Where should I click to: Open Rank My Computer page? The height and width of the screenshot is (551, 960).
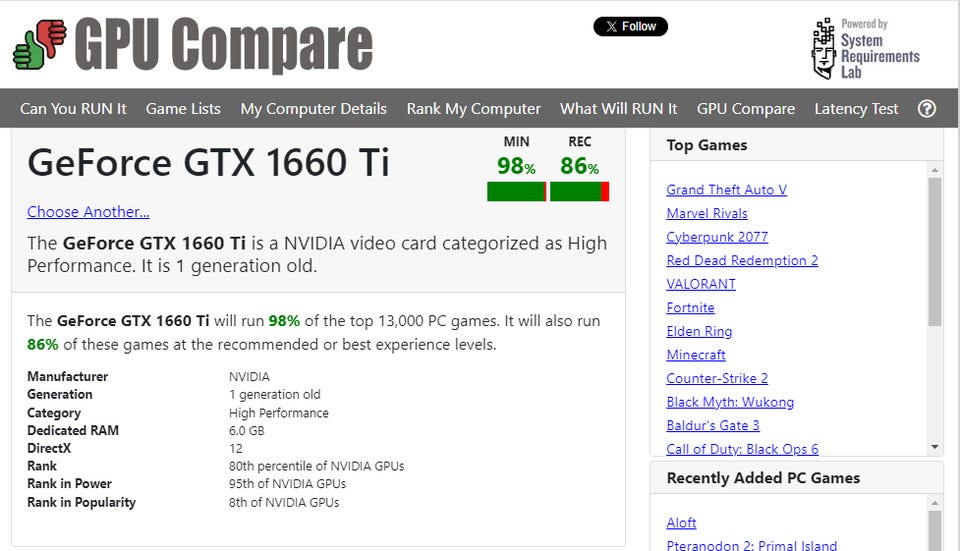click(474, 109)
